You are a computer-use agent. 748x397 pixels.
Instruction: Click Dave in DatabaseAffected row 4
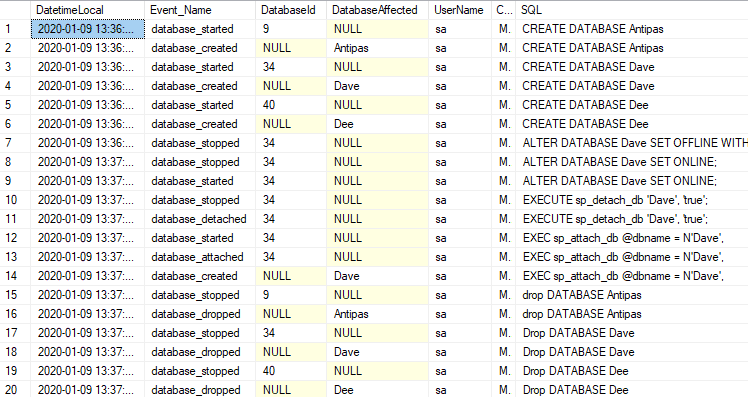pyautogui.click(x=377, y=86)
